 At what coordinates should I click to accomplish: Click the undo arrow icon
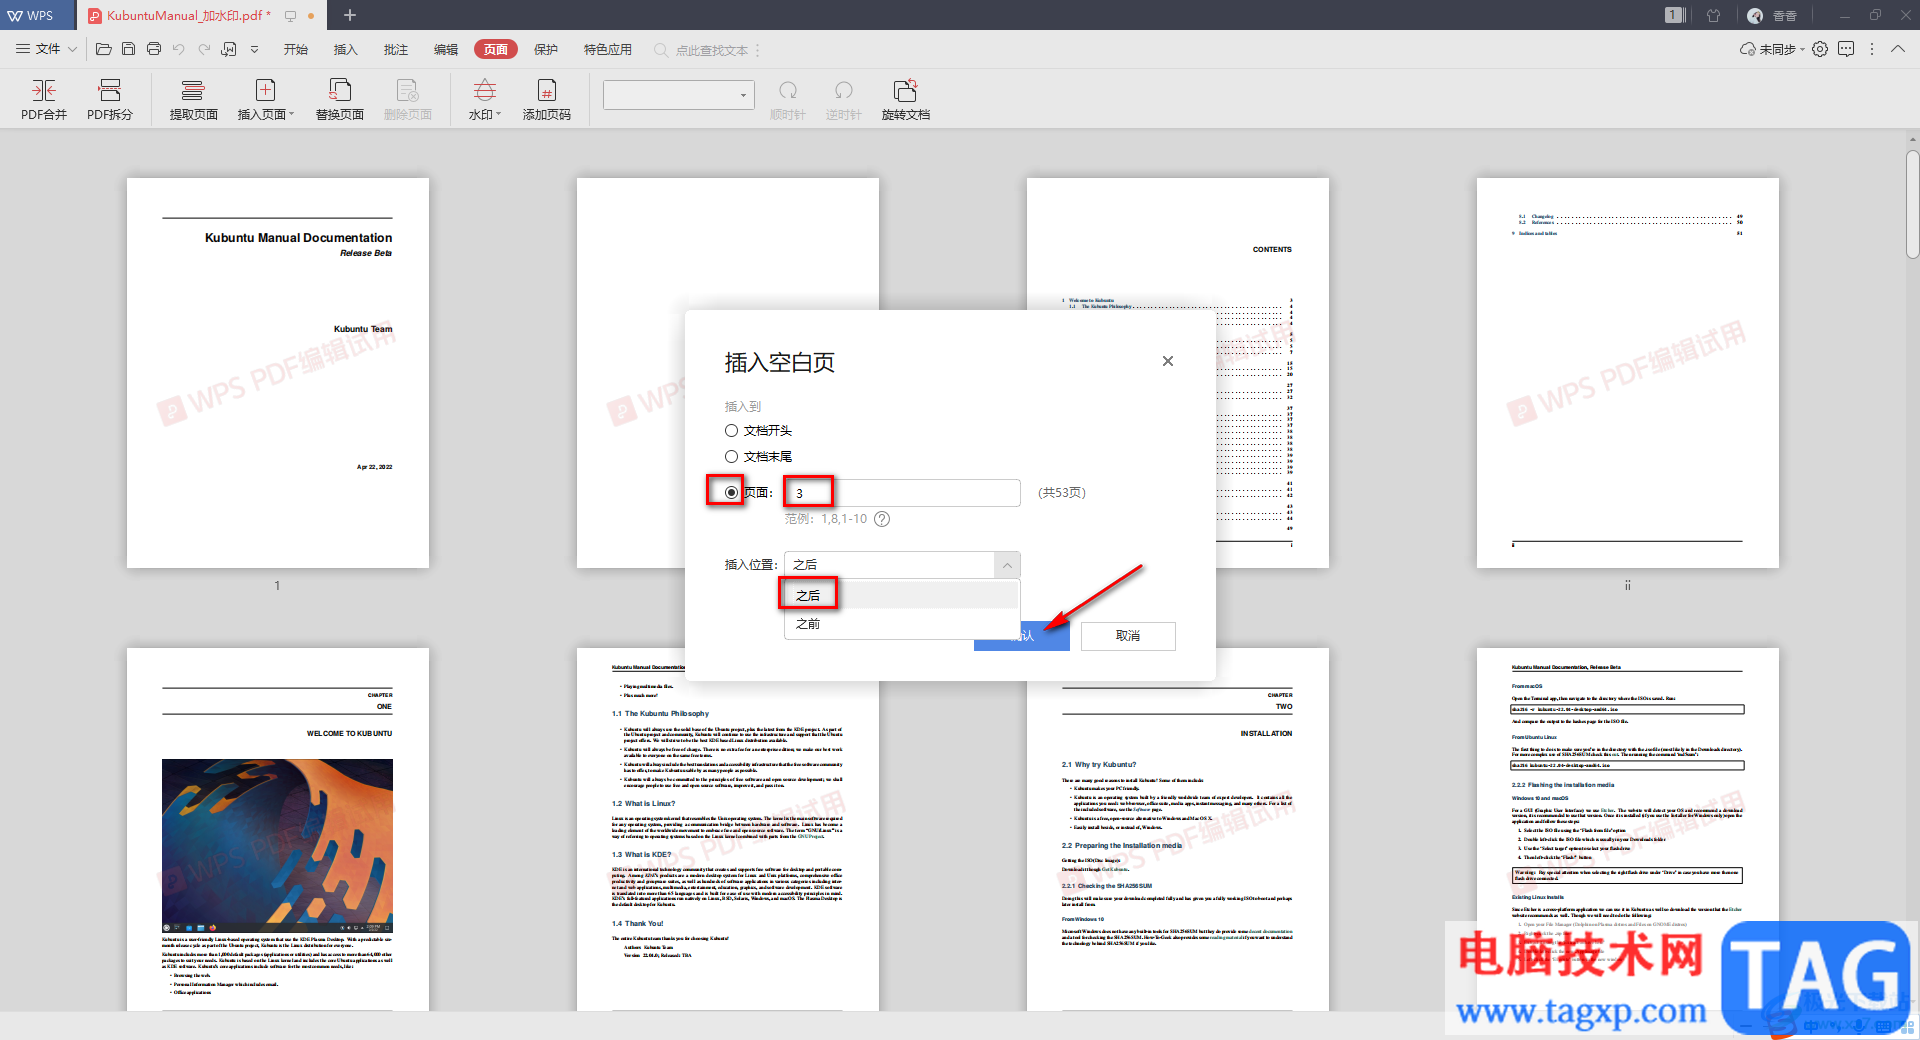tap(179, 49)
